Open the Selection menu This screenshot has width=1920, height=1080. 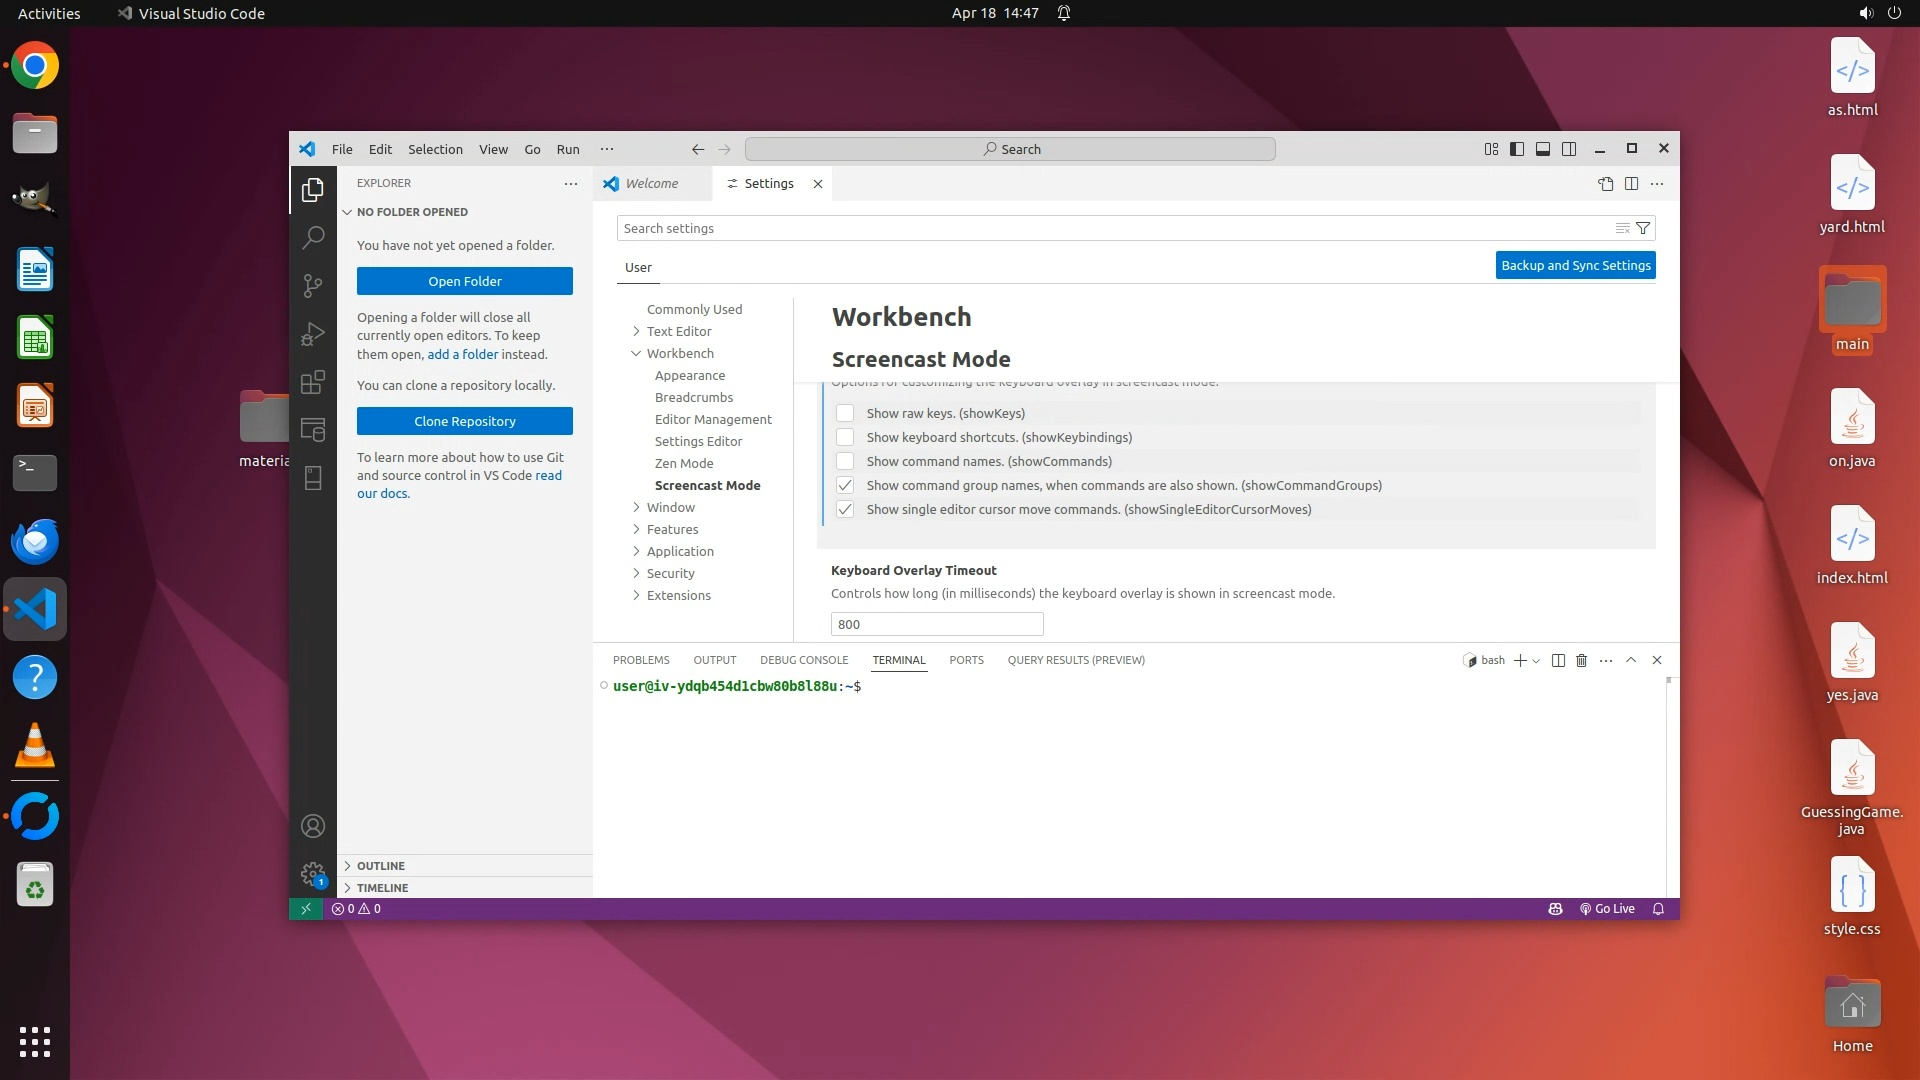click(x=435, y=149)
